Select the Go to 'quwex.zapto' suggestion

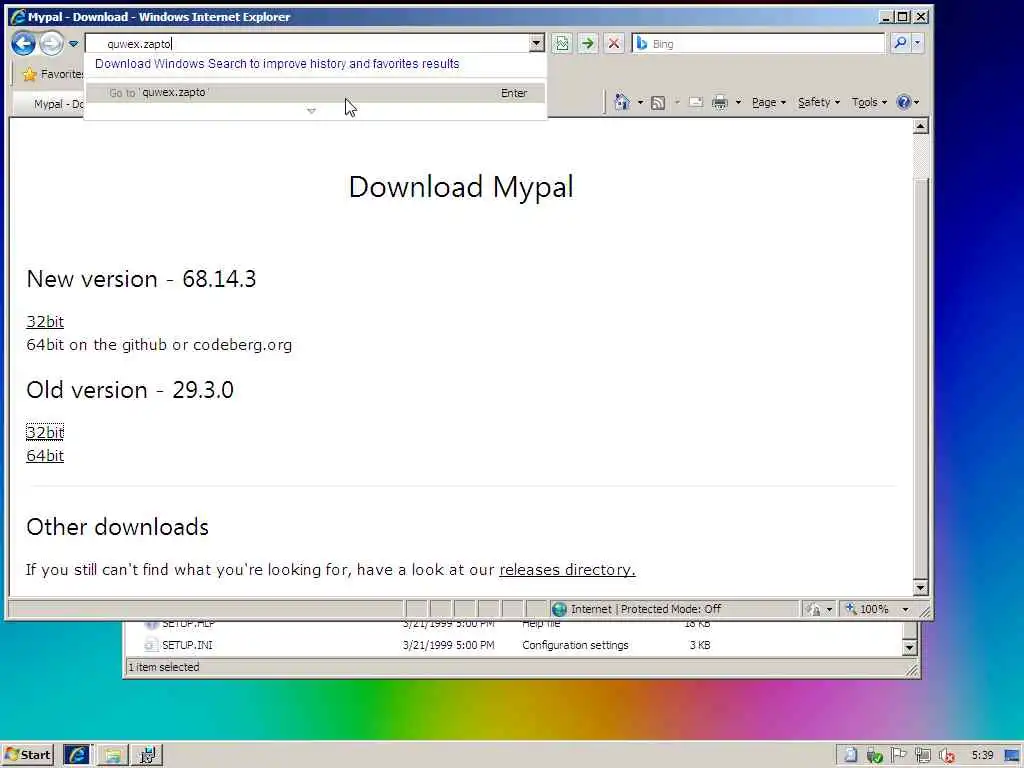click(x=315, y=93)
